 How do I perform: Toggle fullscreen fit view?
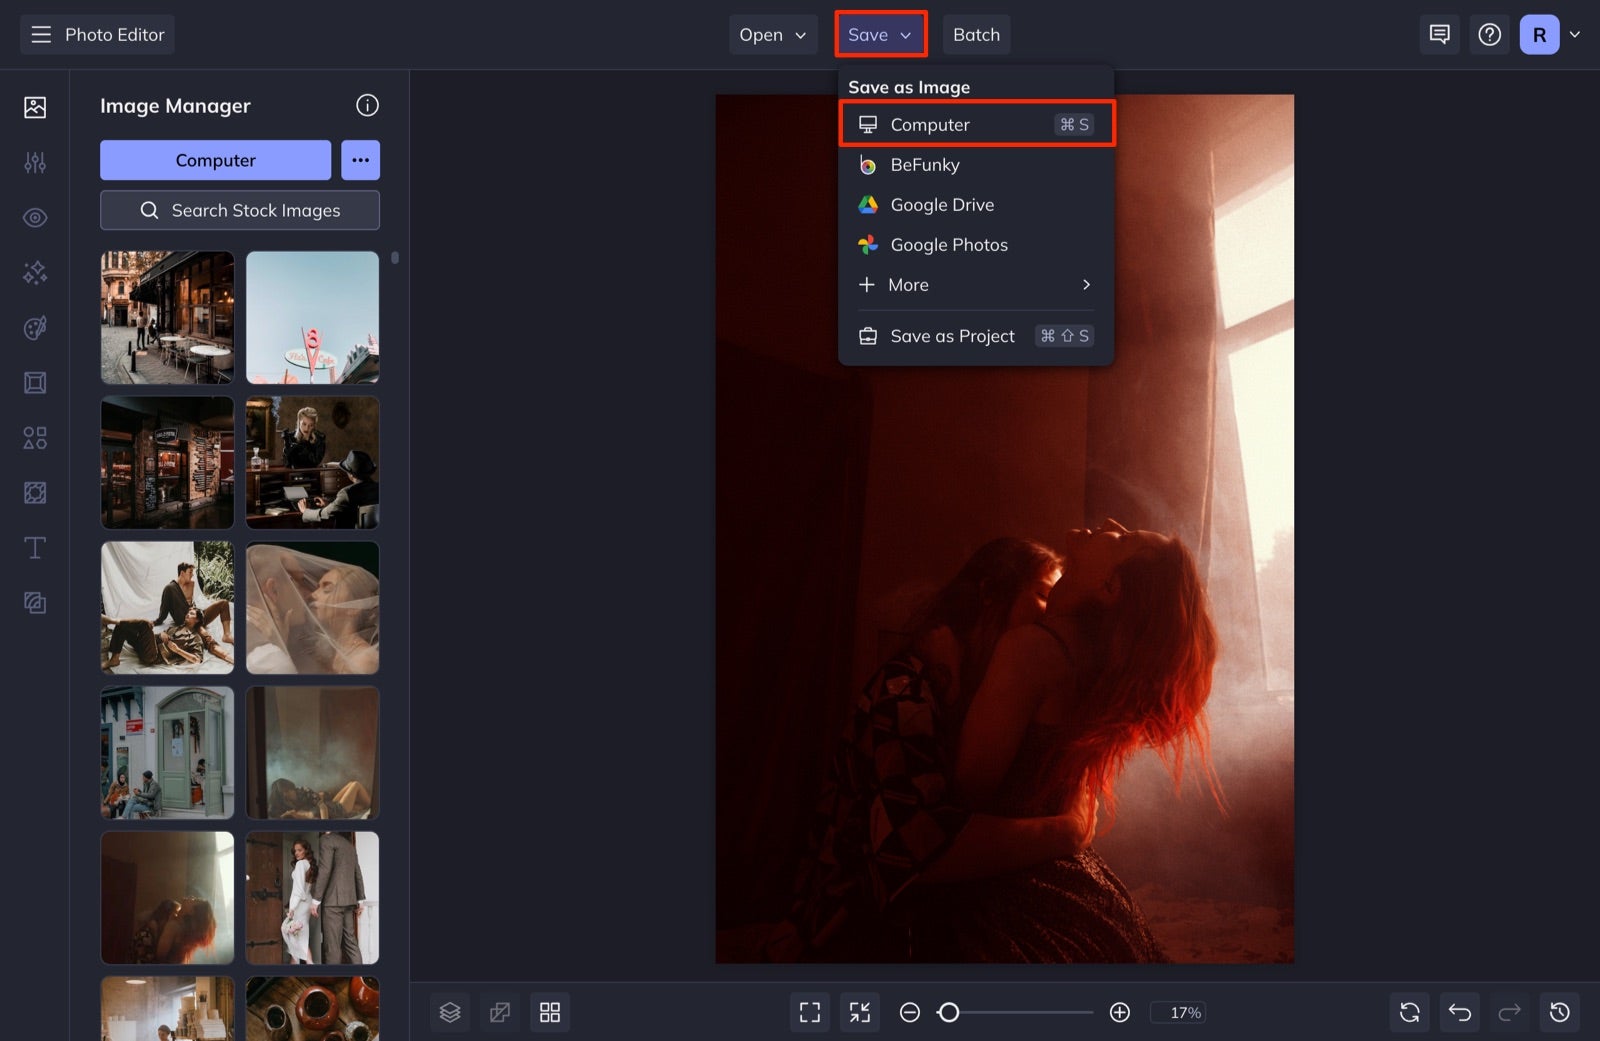click(810, 1012)
